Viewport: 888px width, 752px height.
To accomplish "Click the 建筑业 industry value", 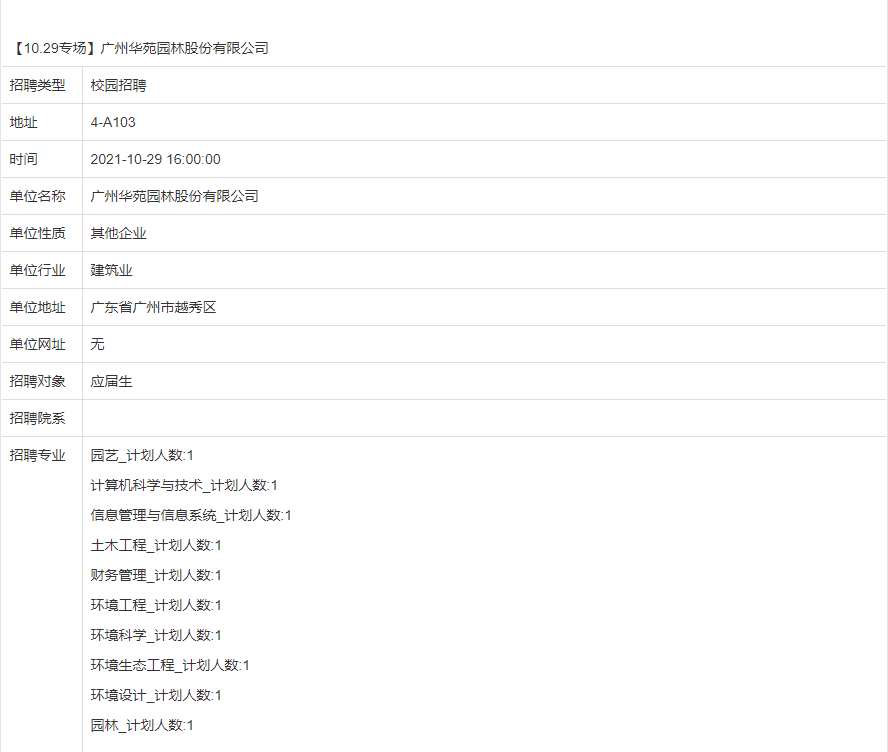I will (x=111, y=271).
